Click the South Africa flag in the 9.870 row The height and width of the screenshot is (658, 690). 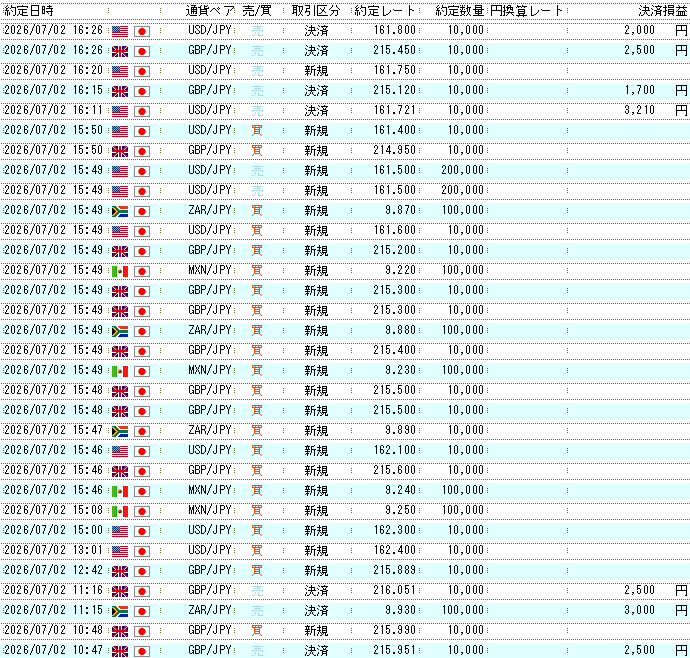click(x=120, y=212)
